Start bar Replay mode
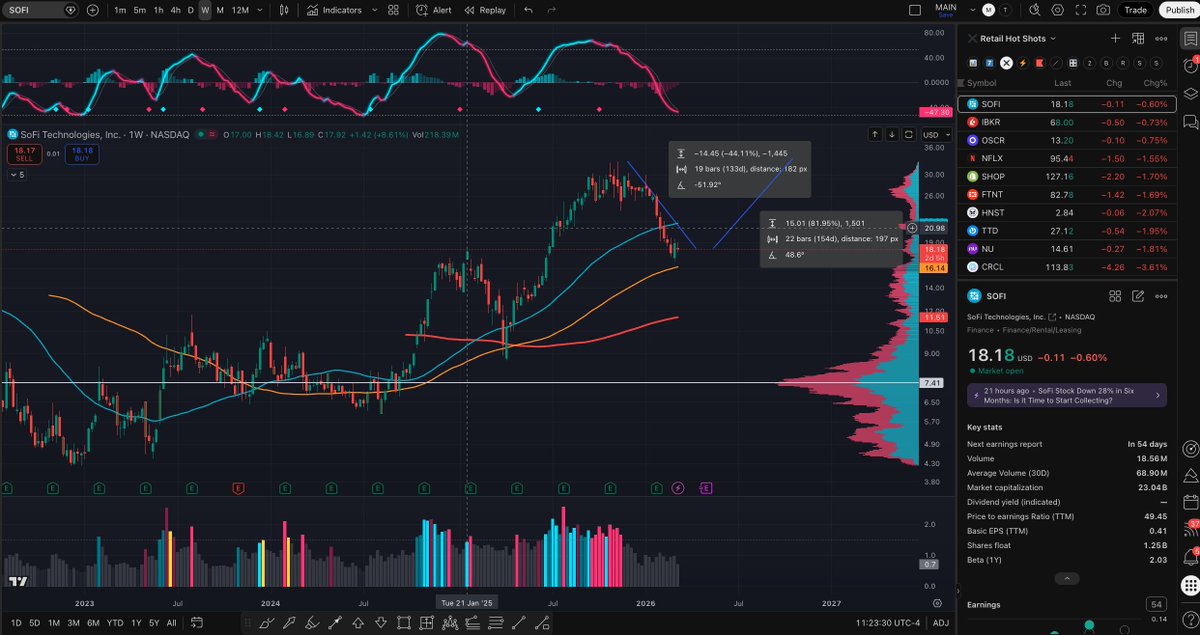Screen dimensions: 1200x635 484,10
